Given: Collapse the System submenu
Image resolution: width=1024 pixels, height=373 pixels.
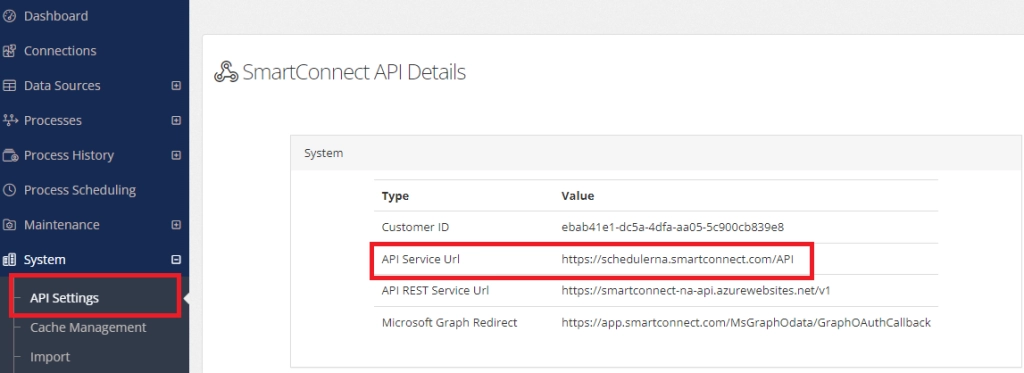Looking at the screenshot, I should coord(176,260).
